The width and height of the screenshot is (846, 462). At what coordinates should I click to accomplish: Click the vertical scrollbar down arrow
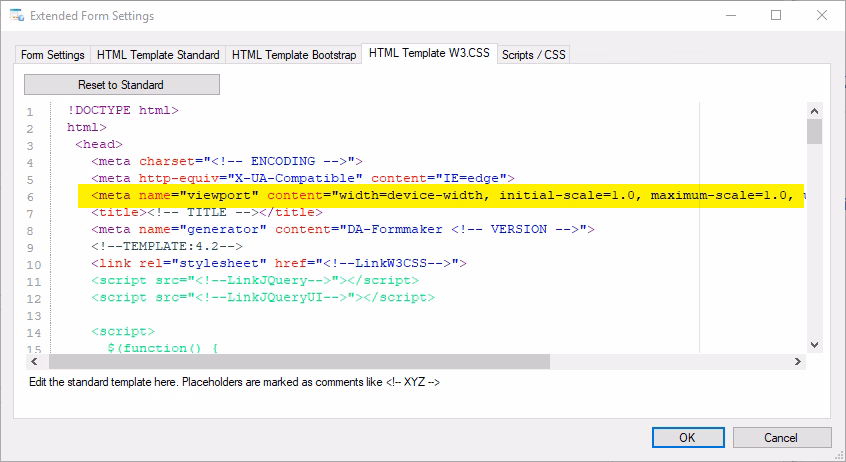814,343
